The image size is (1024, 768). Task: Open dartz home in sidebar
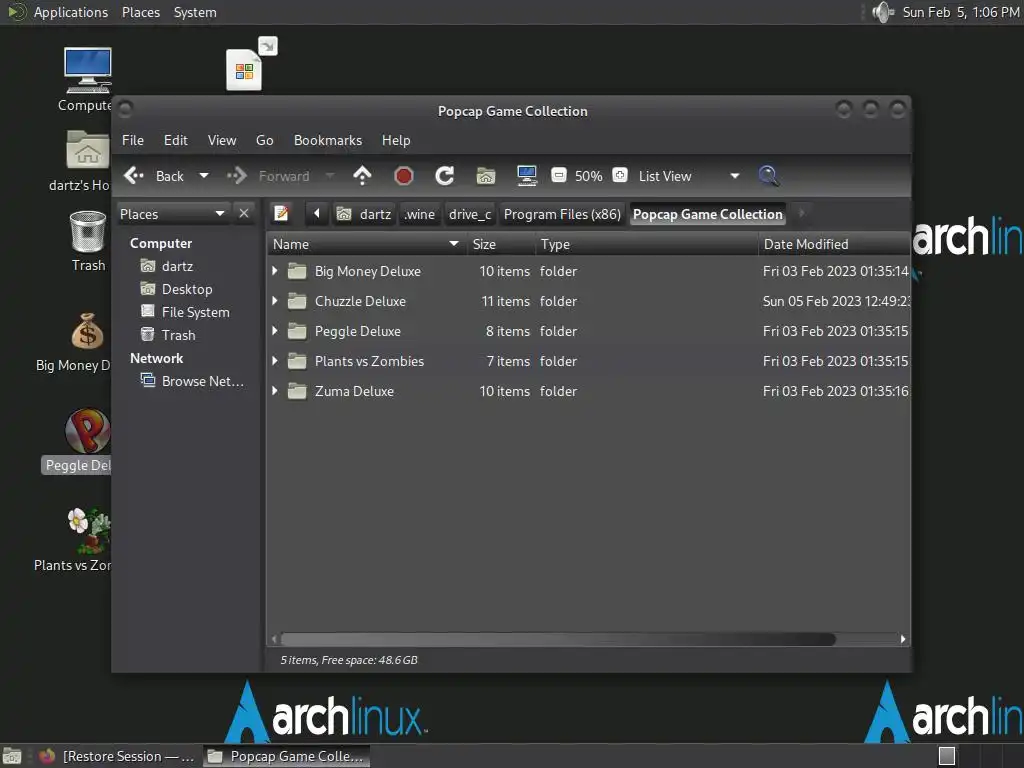167,266
